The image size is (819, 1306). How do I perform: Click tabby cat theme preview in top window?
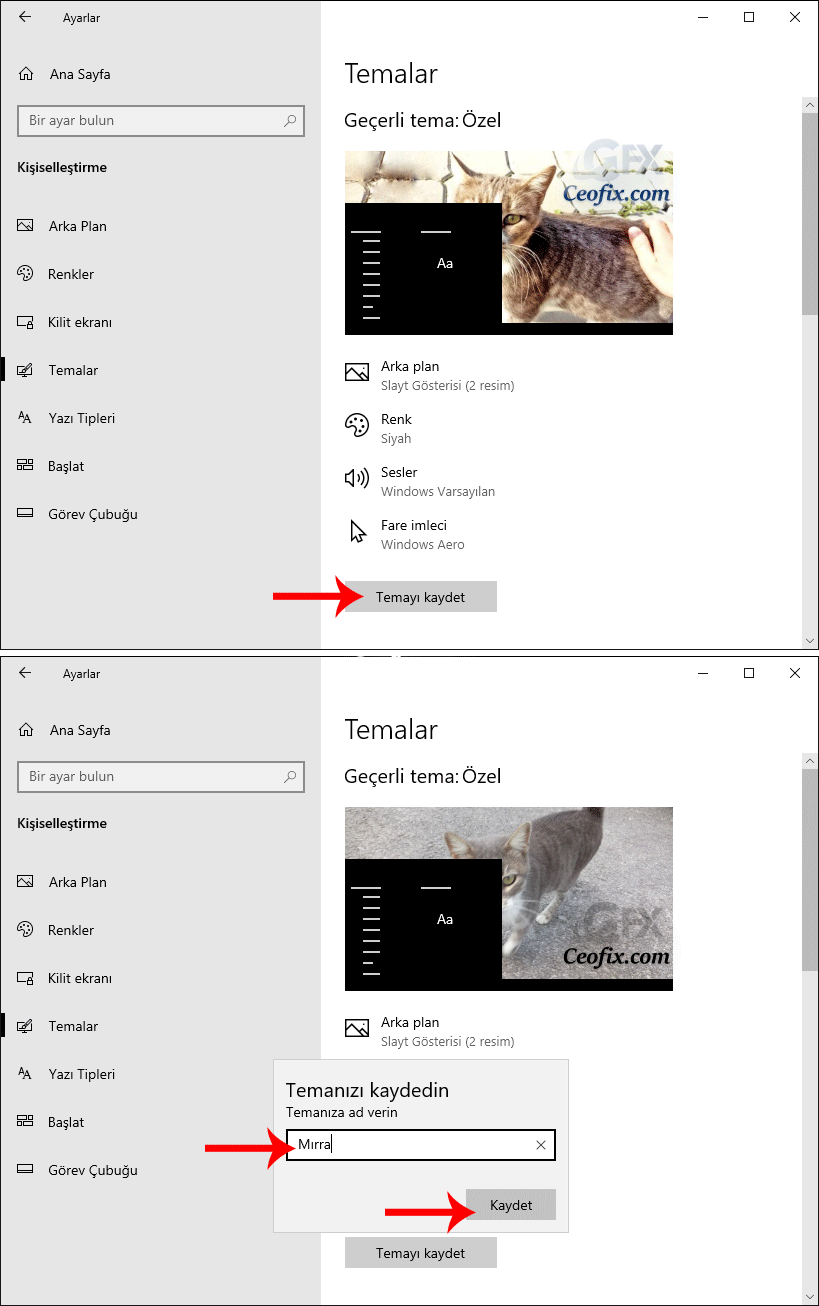(x=508, y=243)
